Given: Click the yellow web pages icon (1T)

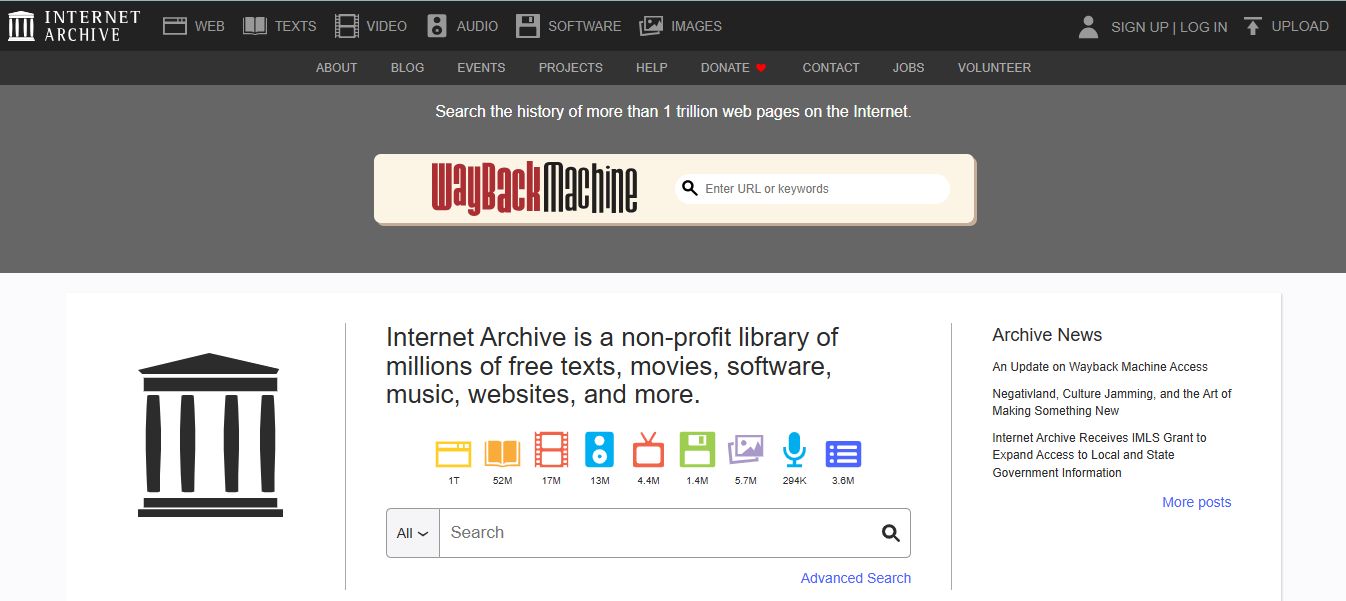Looking at the screenshot, I should 453,453.
